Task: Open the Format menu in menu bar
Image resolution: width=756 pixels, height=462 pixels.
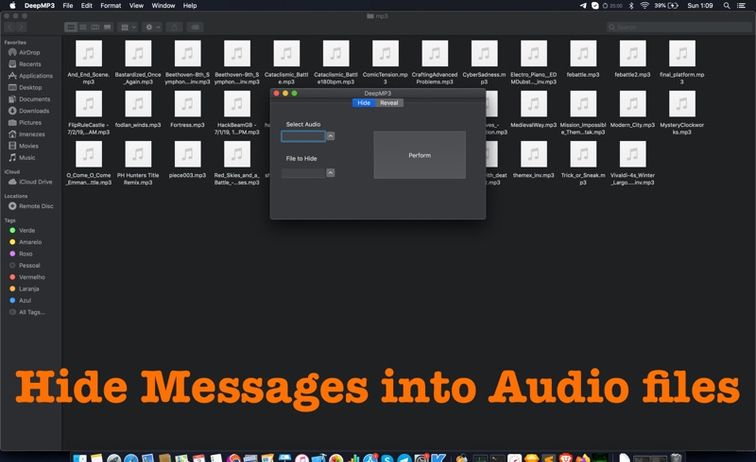Action: (x=111, y=6)
